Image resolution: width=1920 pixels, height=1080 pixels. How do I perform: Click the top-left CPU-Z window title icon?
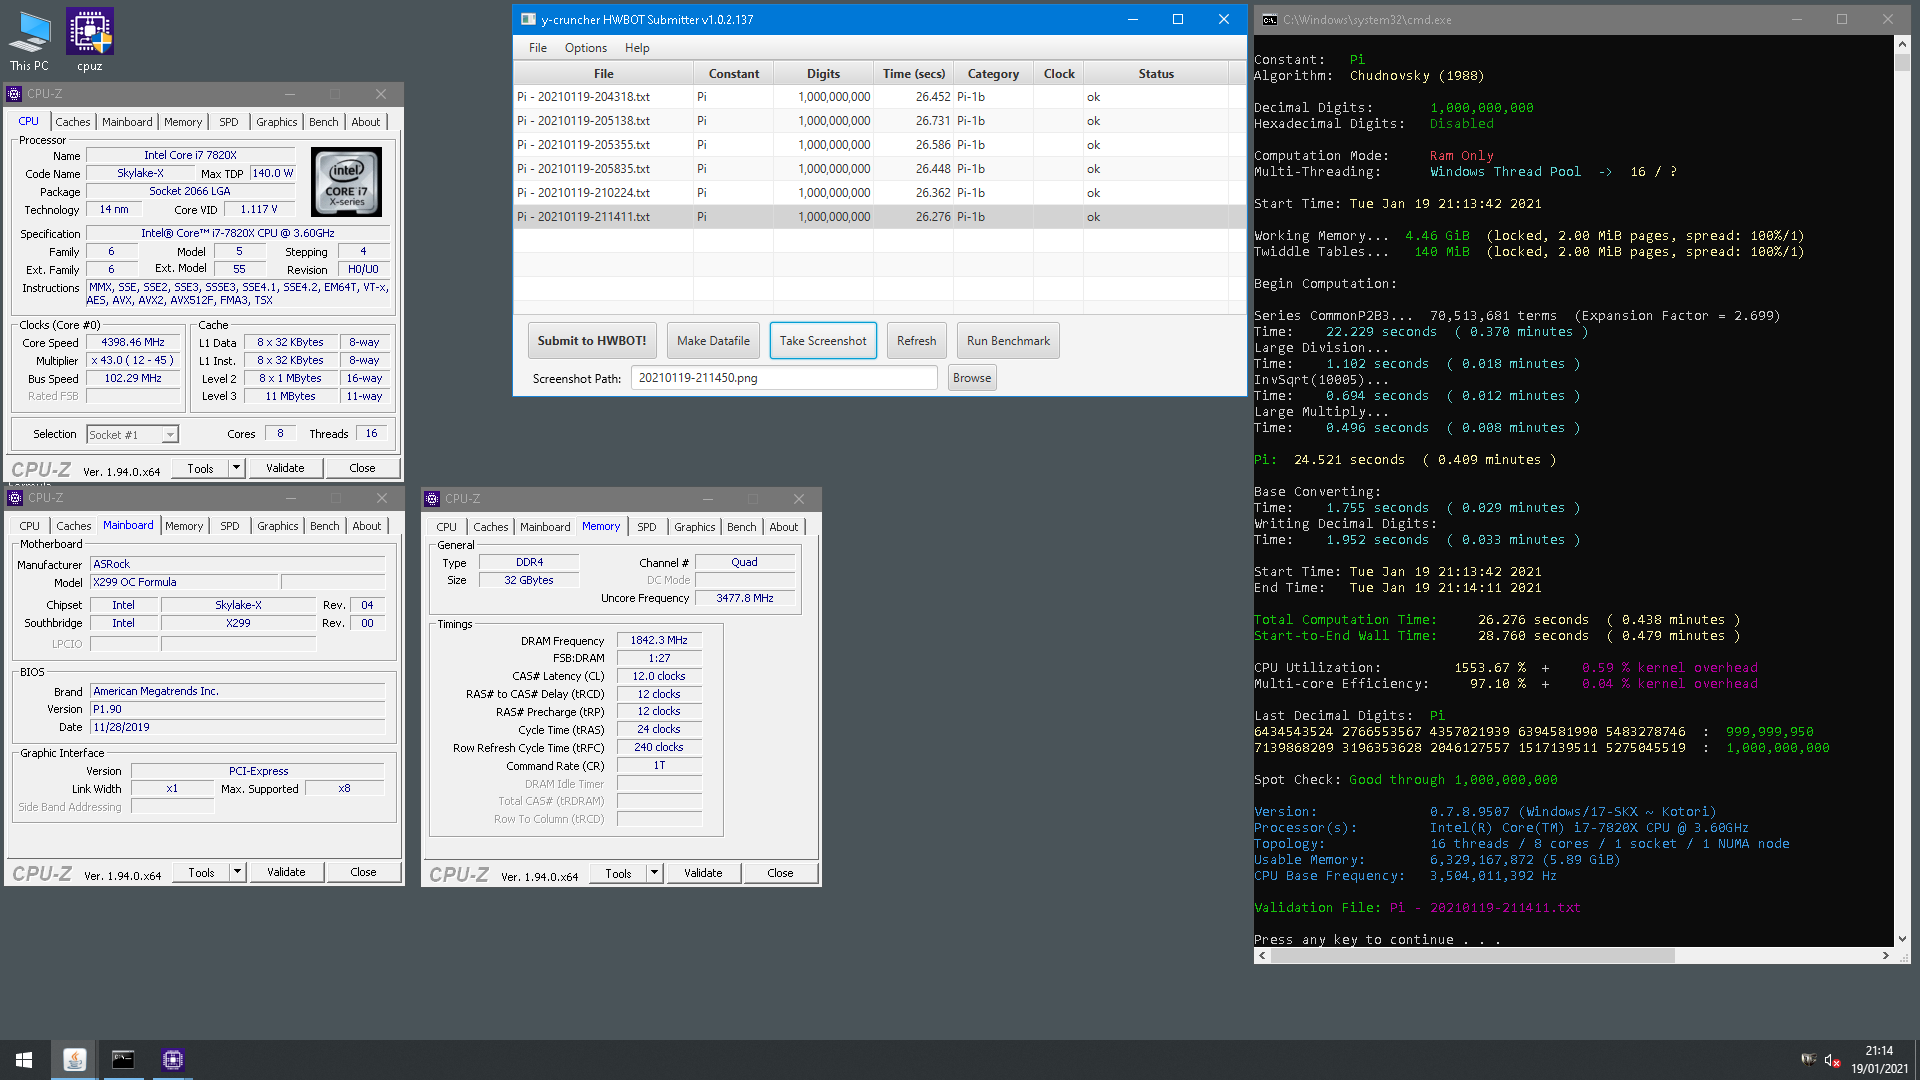click(x=14, y=93)
